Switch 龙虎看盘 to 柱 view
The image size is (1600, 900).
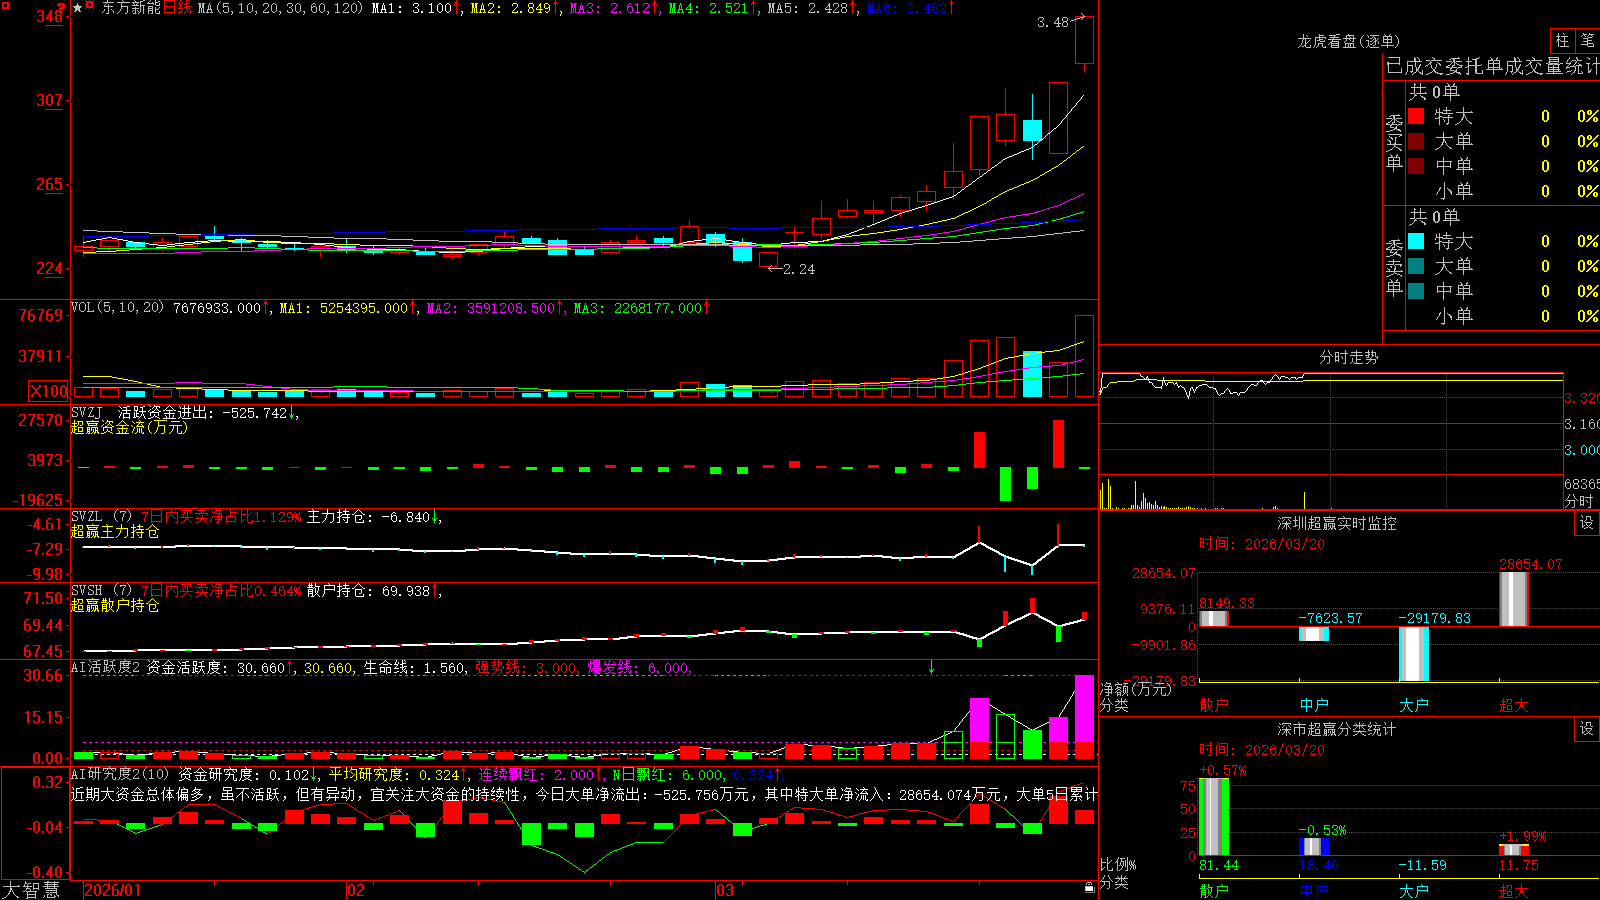pos(1562,41)
